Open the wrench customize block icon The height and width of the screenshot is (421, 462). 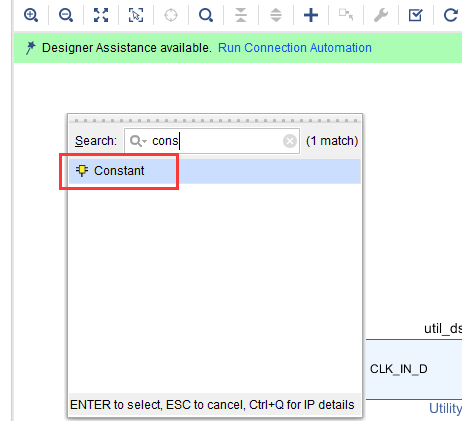coord(381,15)
